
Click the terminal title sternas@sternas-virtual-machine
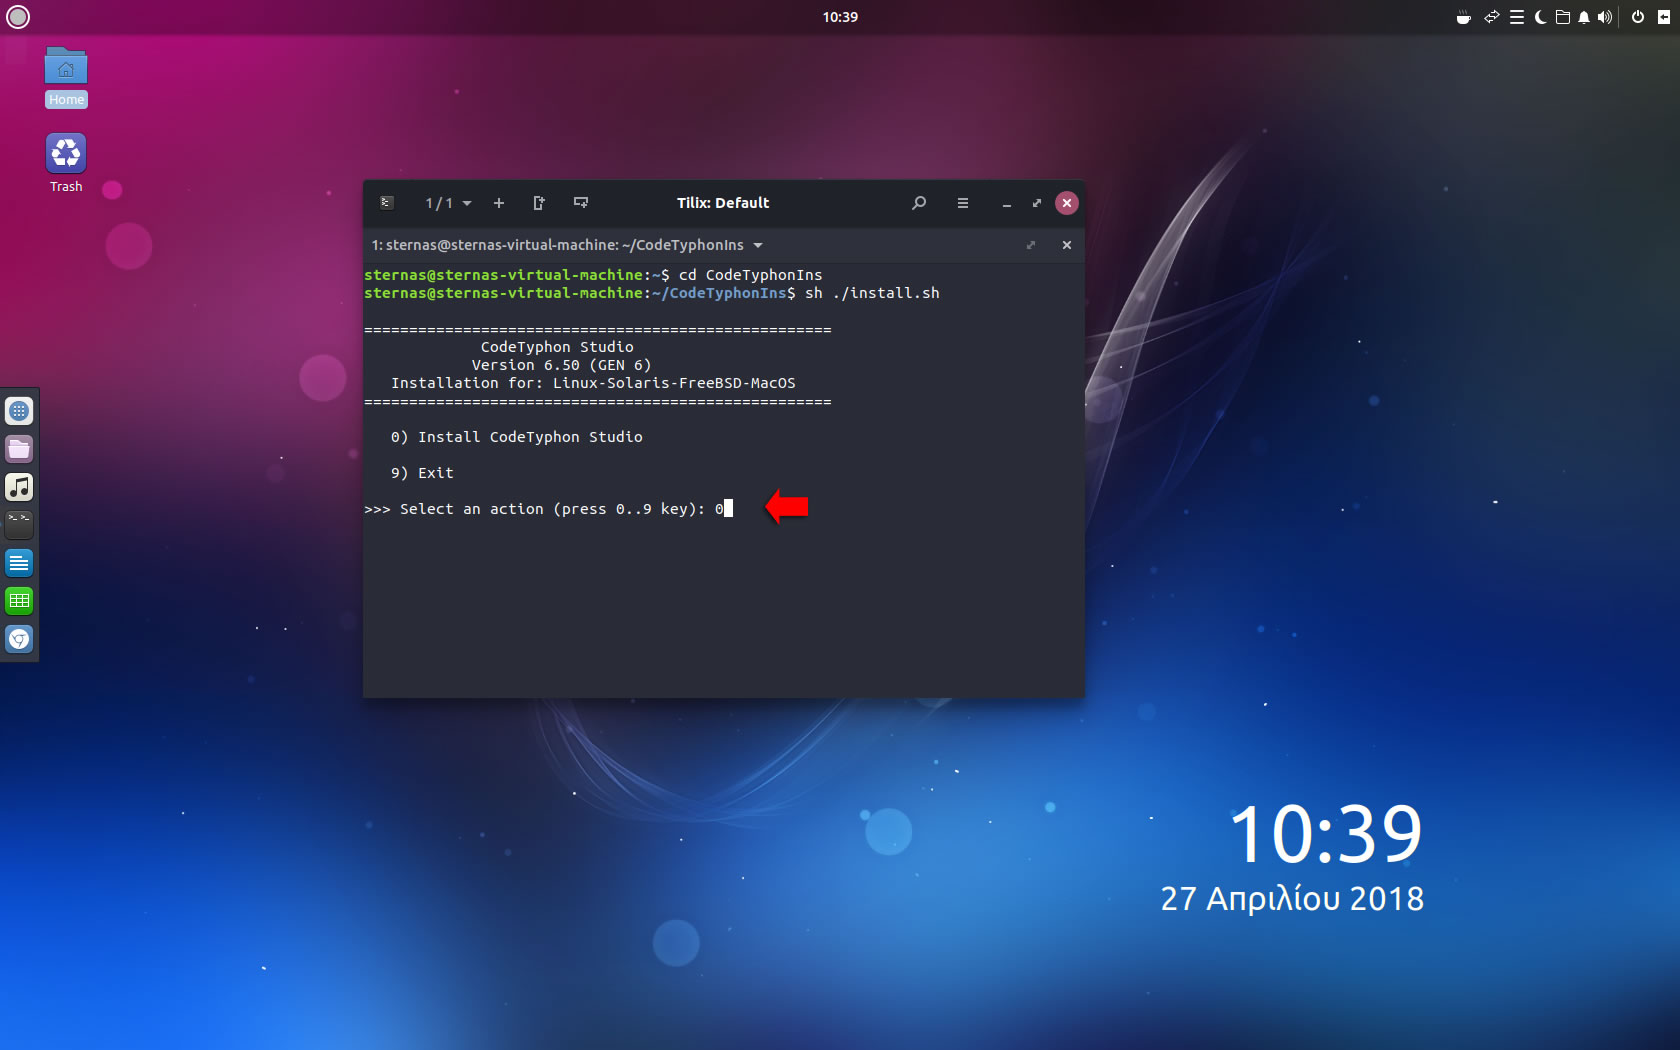[558, 245]
